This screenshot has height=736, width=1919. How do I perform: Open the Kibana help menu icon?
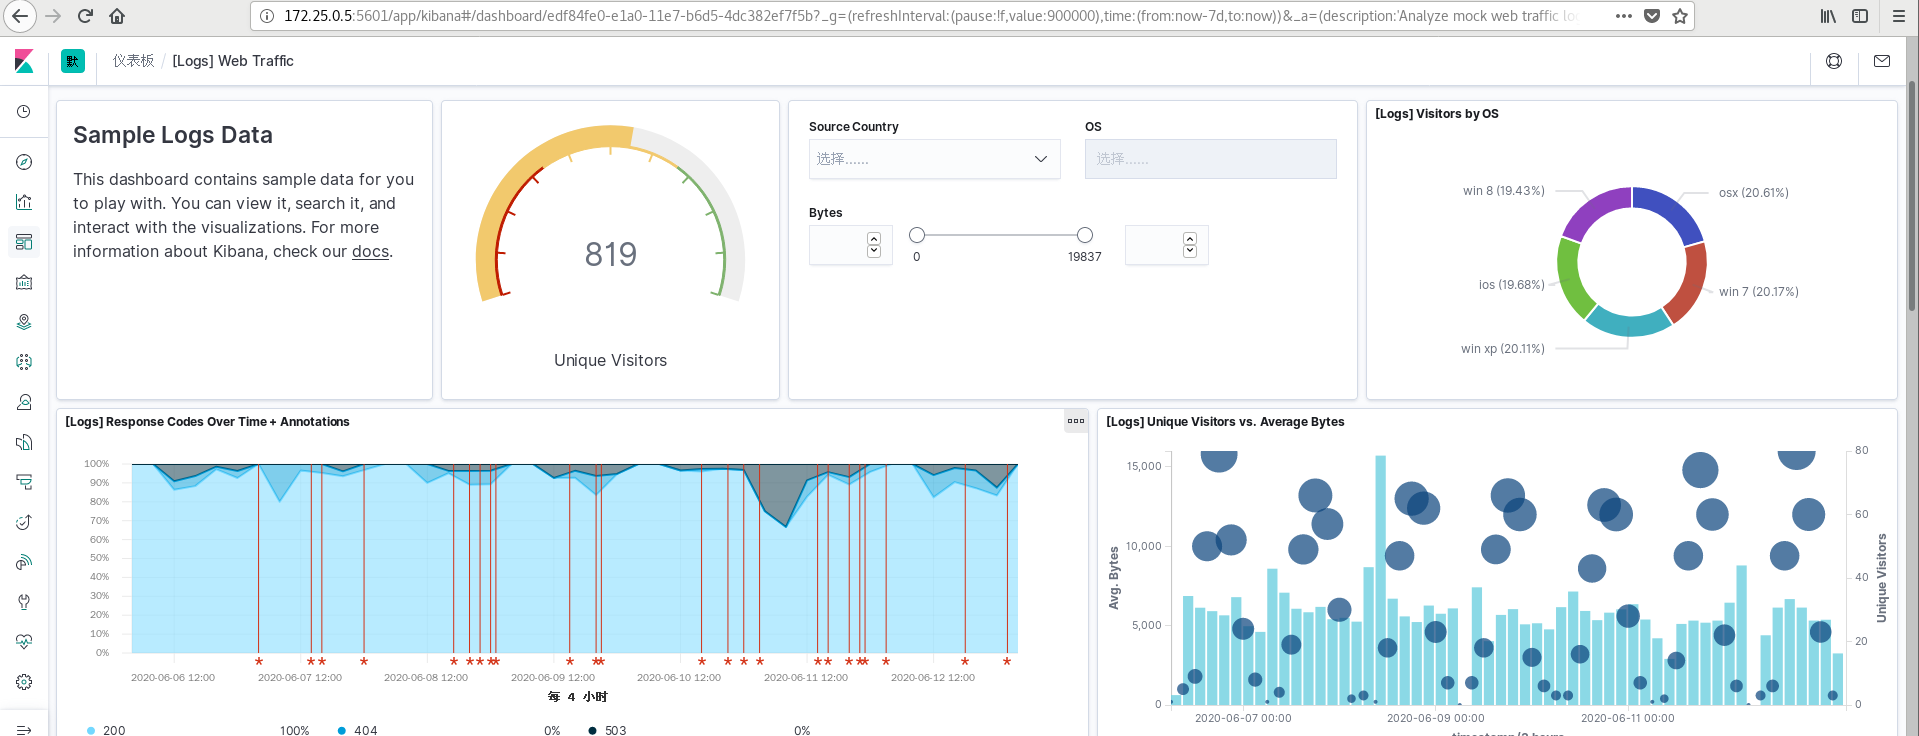click(x=1834, y=61)
